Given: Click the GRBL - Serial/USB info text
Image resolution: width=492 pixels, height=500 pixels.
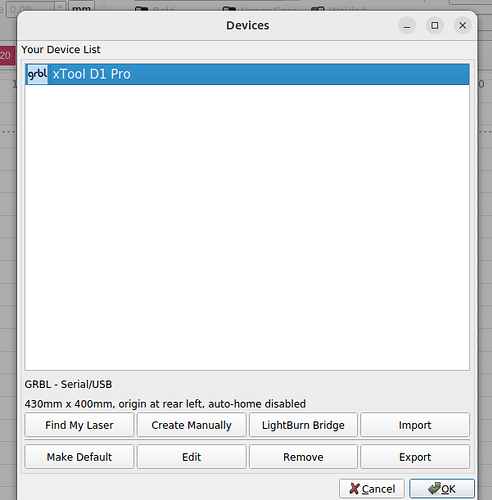Looking at the screenshot, I should tap(68, 384).
